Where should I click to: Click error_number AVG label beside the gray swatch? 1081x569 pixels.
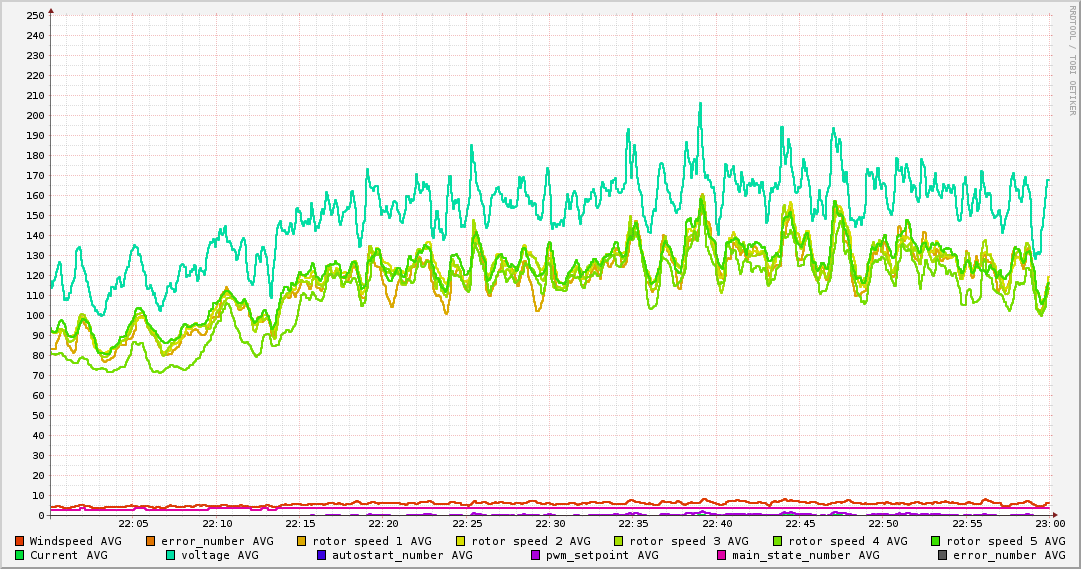1009,555
